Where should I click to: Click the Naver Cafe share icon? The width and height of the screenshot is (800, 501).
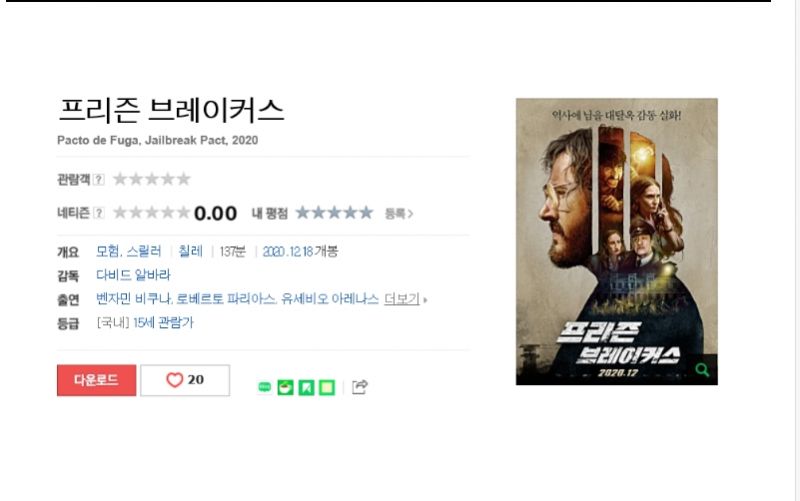coord(285,387)
